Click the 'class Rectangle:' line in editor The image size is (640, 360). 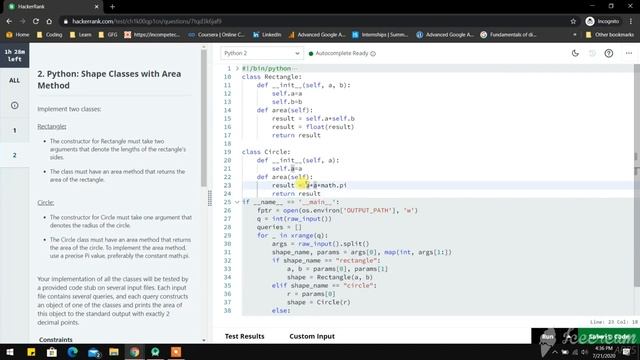(272, 77)
